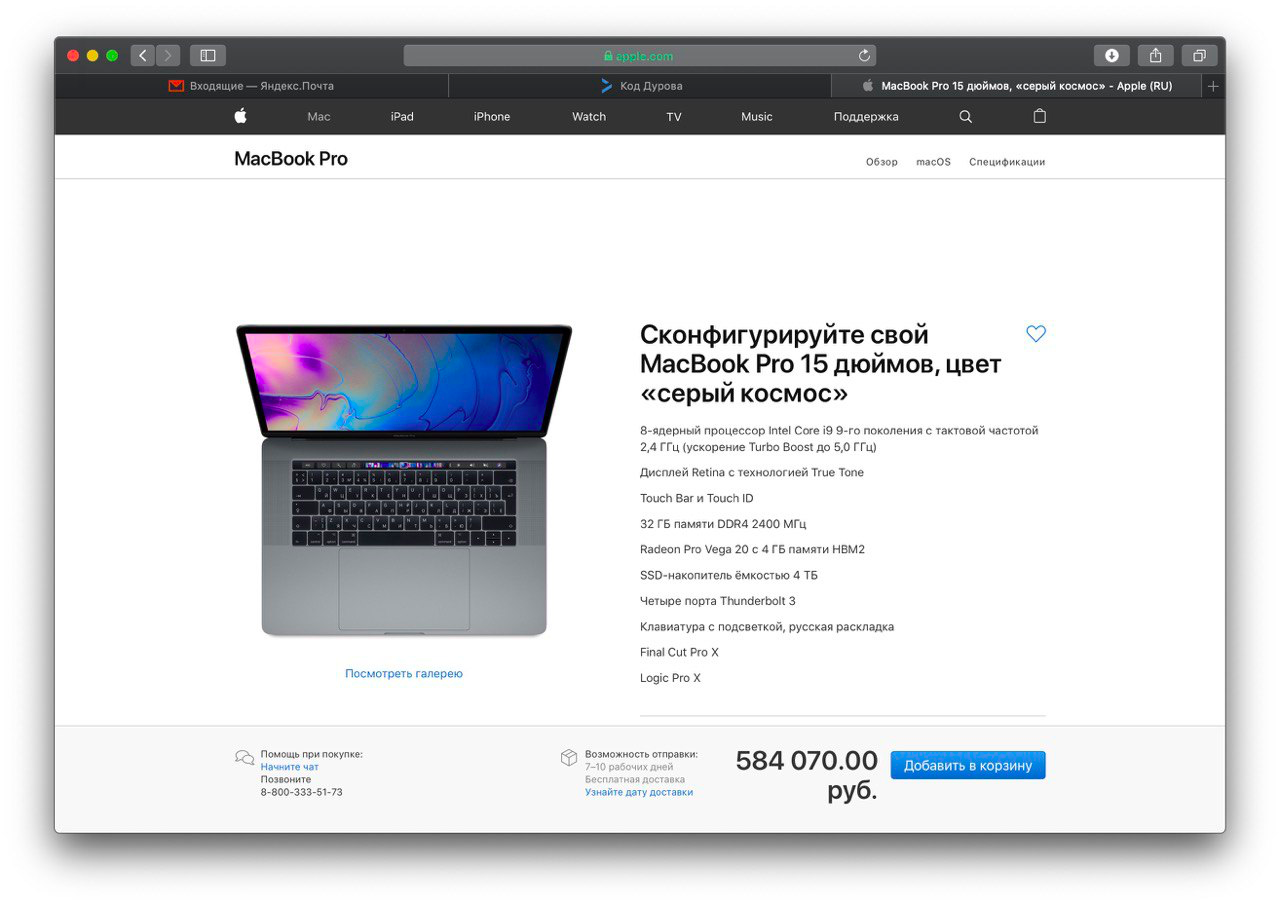Open the Safari downloads icon
Image resolution: width=1280 pixels, height=905 pixels.
(x=1111, y=56)
